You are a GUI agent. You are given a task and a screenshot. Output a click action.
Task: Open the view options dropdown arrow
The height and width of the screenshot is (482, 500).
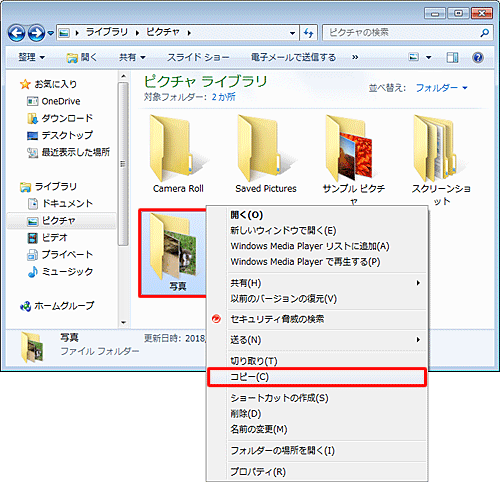429,57
